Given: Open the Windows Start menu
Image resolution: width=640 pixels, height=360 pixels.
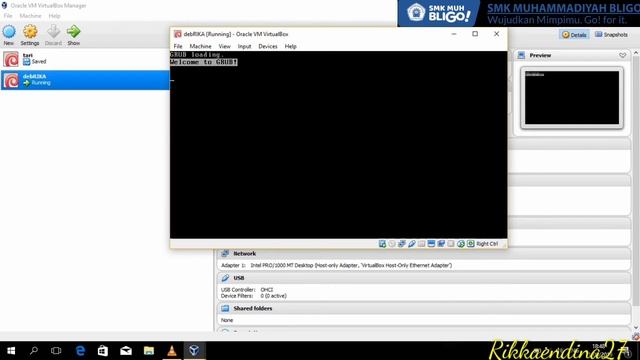Looking at the screenshot, I should pyautogui.click(x=11, y=351).
